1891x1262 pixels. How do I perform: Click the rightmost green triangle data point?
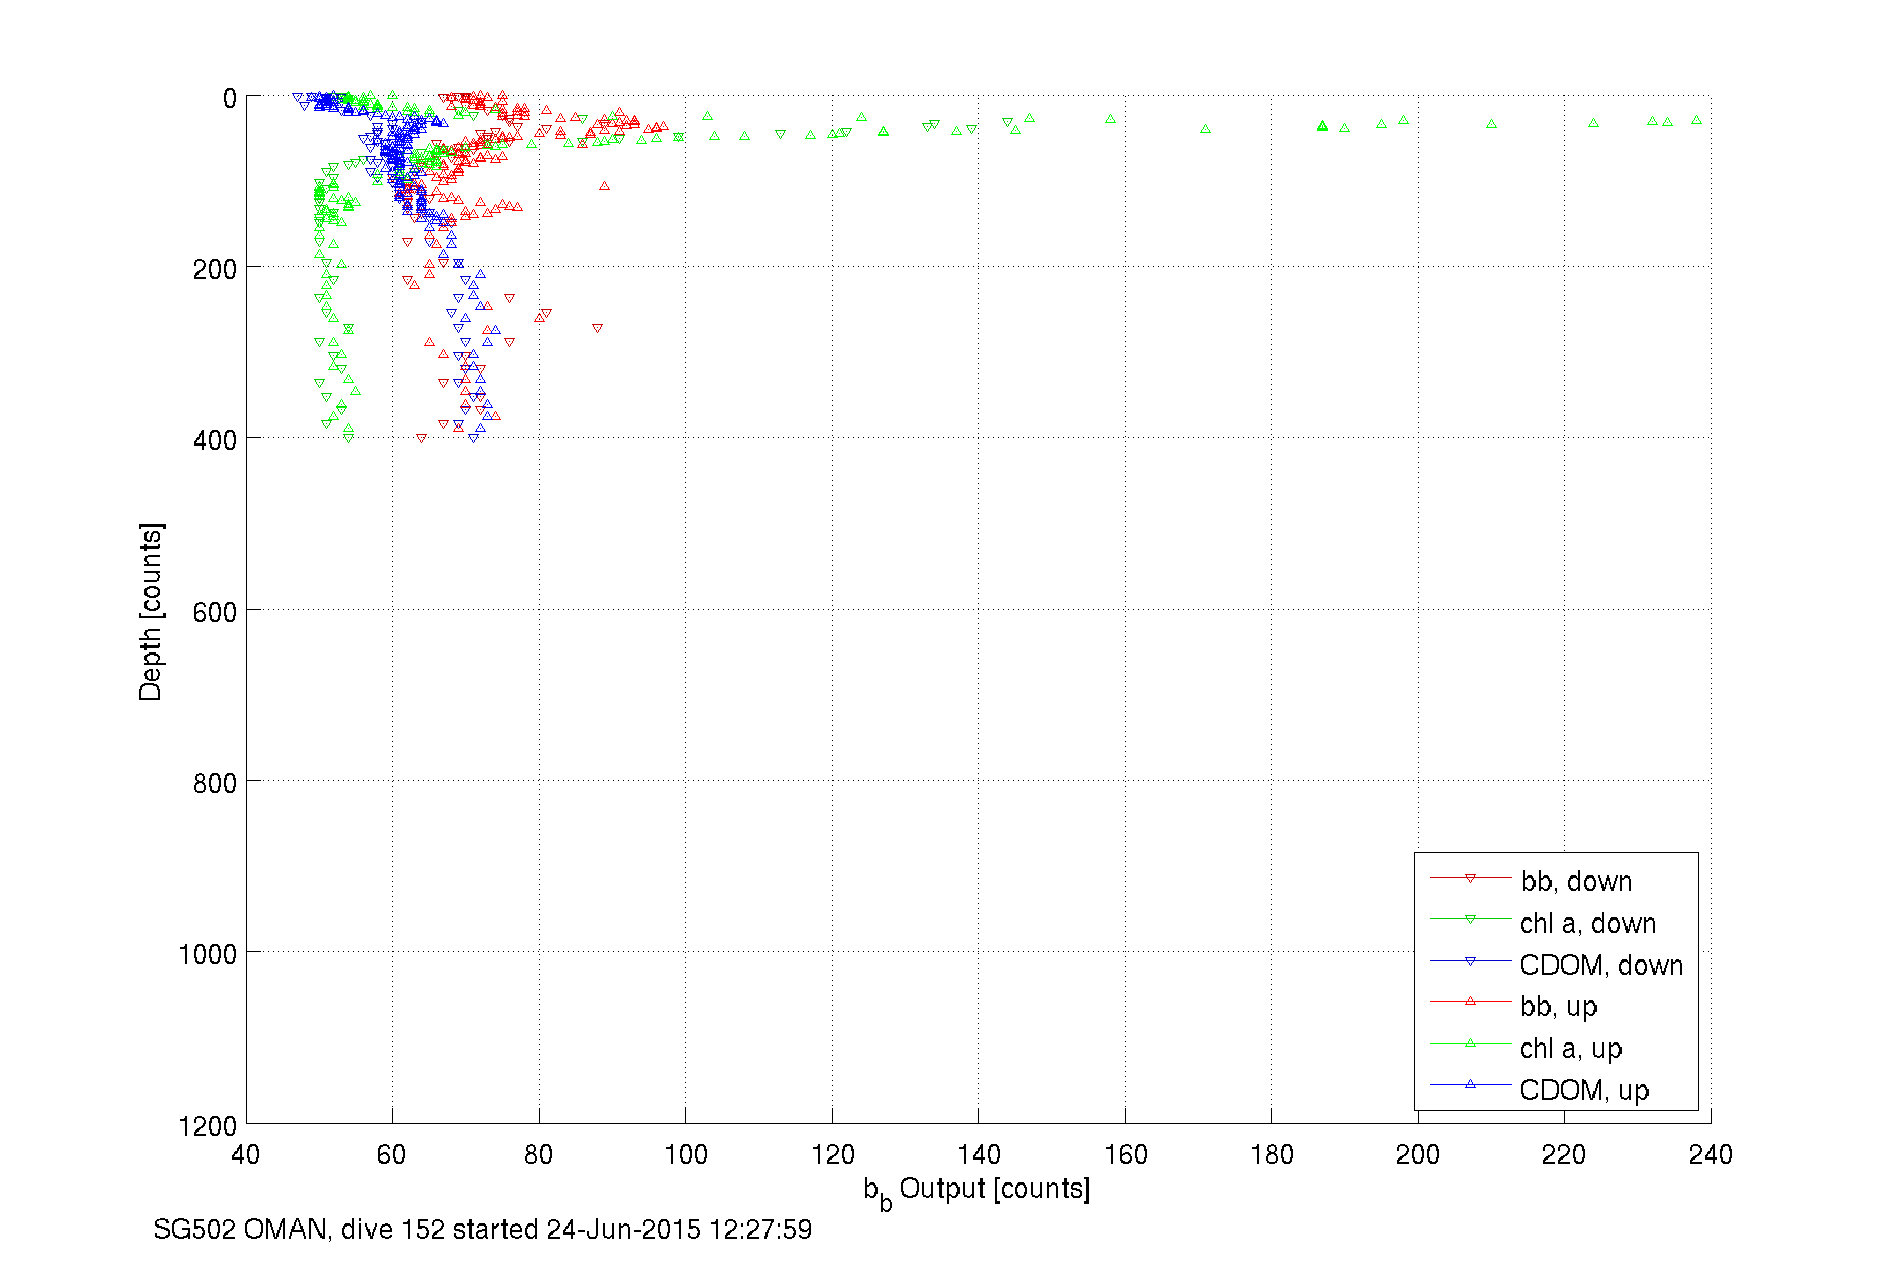[1696, 121]
